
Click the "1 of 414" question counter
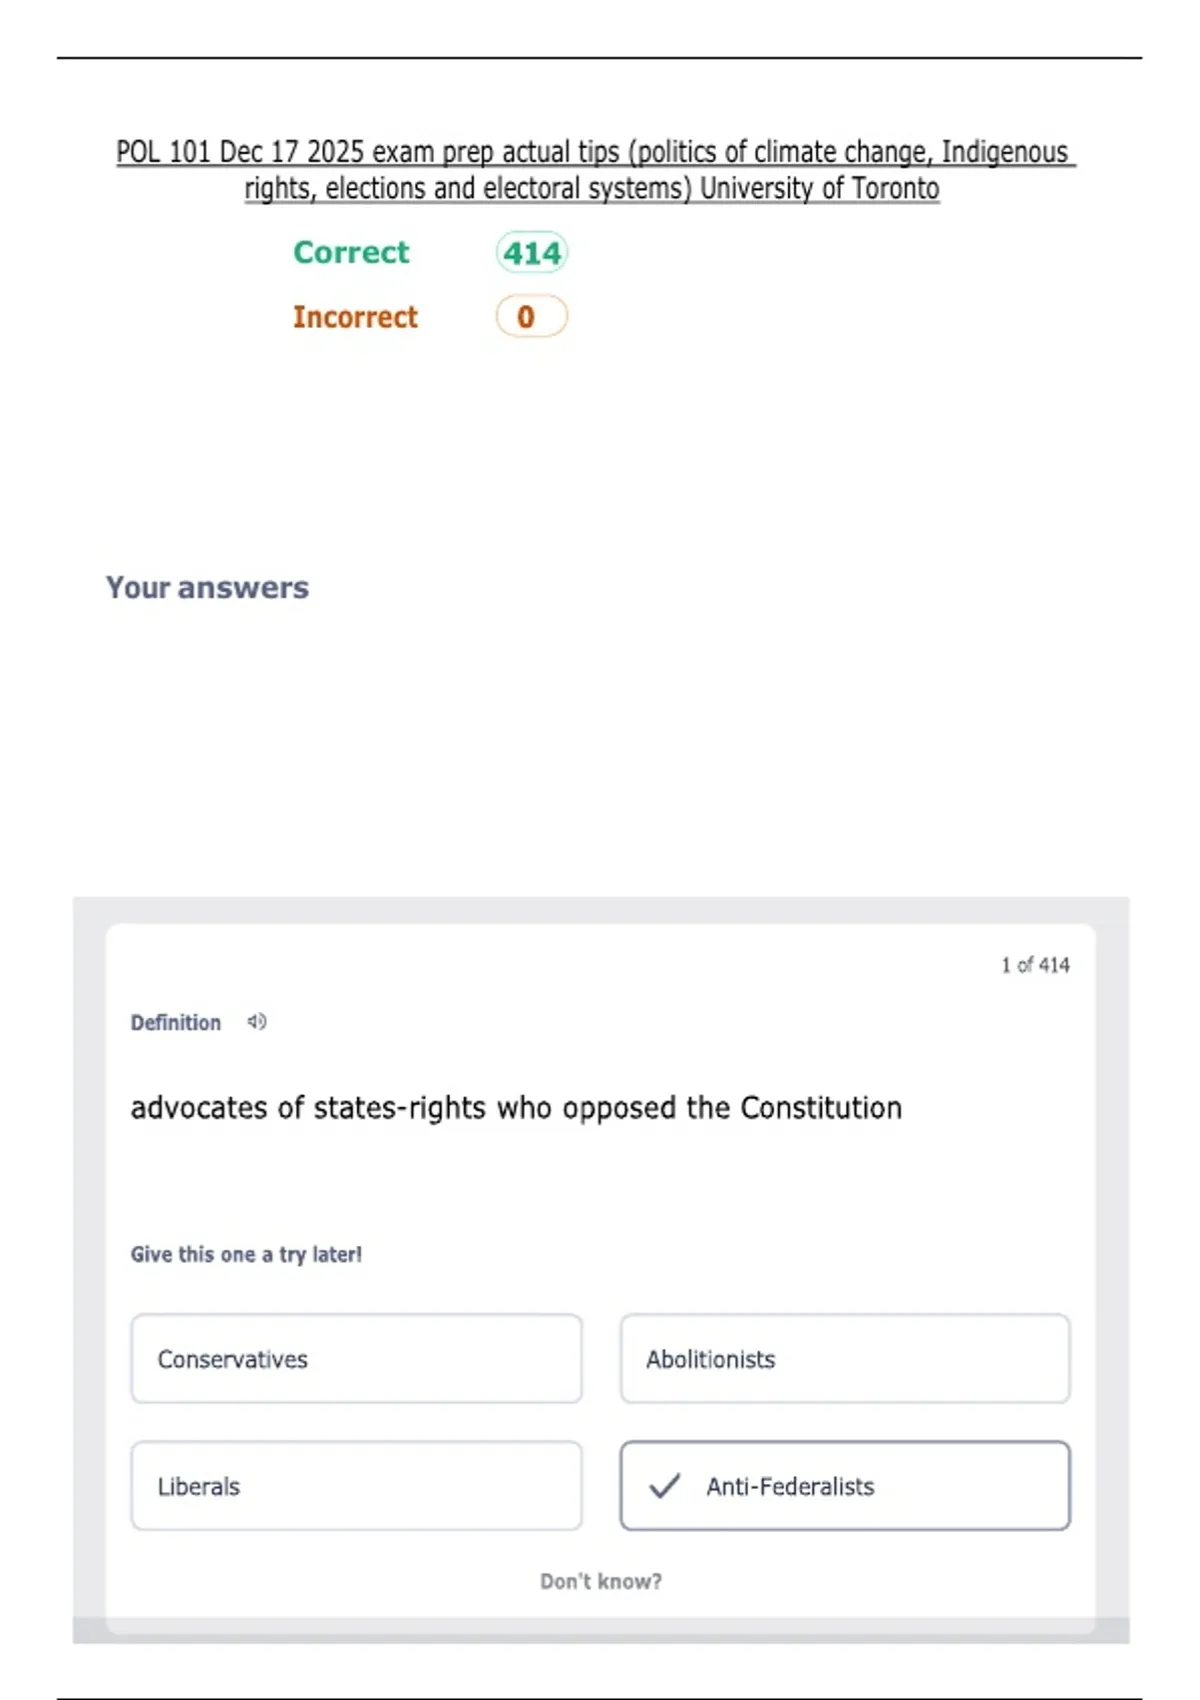1035,965
